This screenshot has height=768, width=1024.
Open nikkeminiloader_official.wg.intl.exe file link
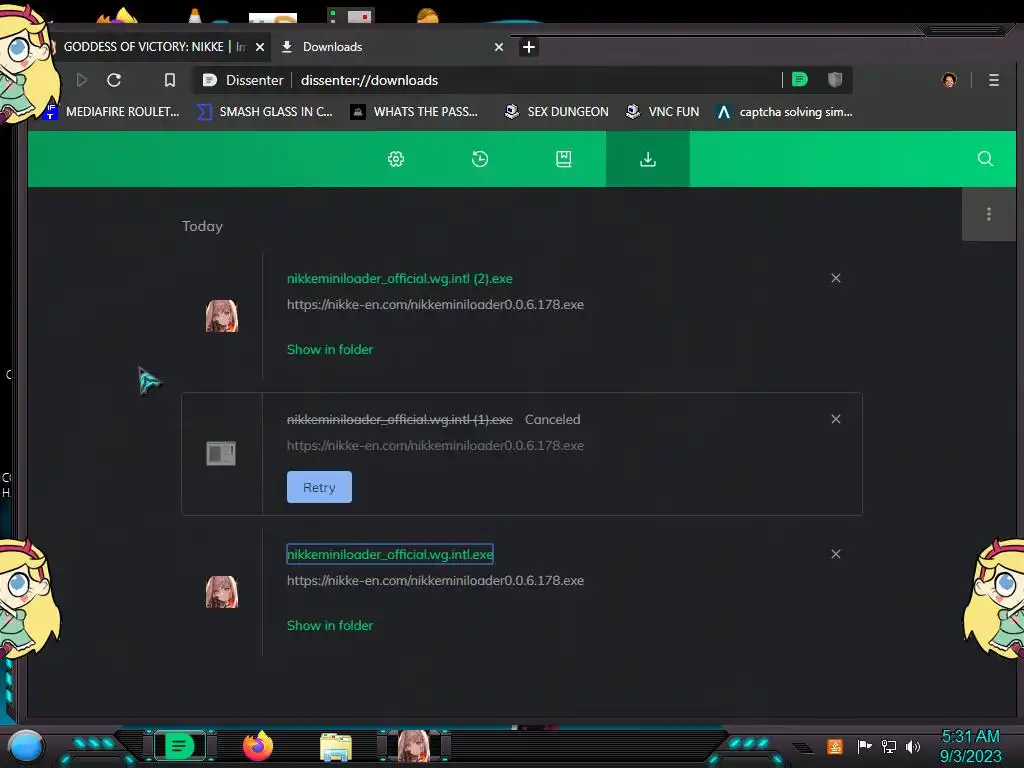coord(390,554)
